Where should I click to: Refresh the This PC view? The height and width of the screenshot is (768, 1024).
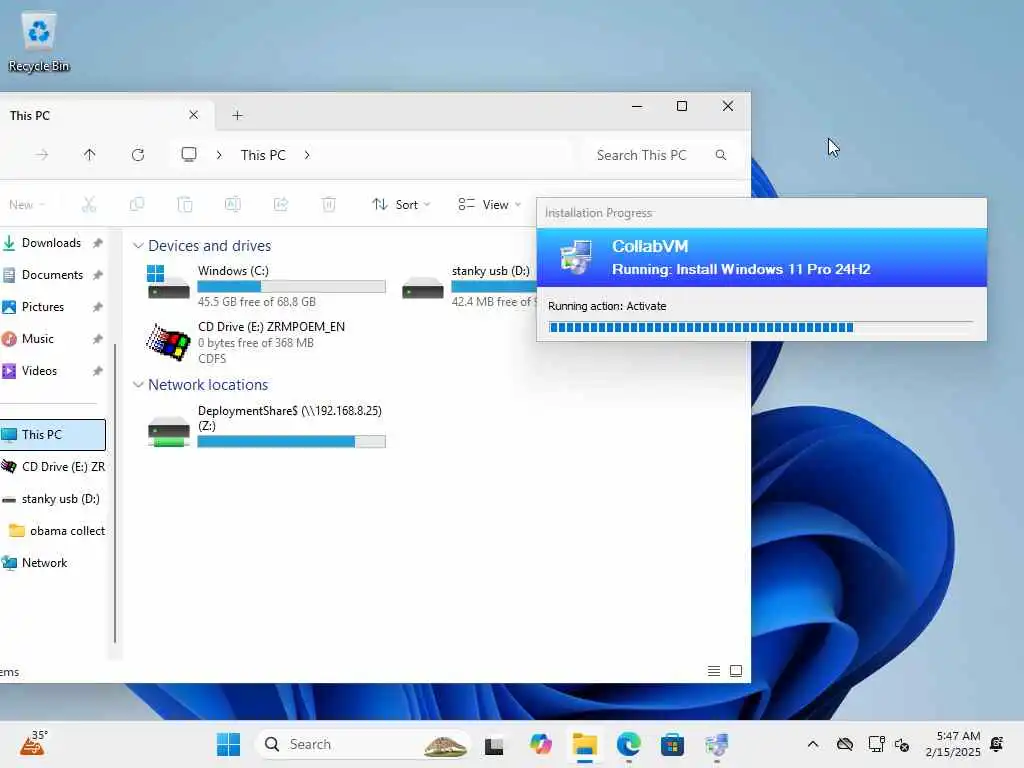pos(138,155)
